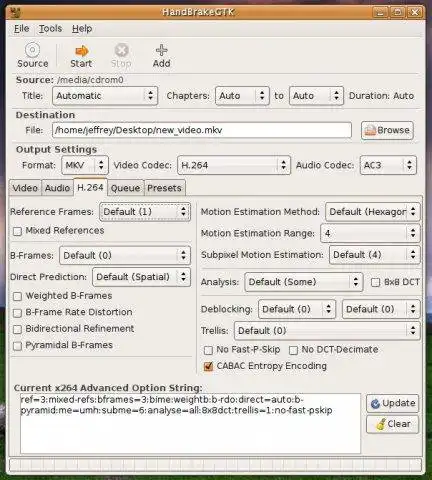
Task: Enable Mixed References checkbox
Action: coord(17,231)
